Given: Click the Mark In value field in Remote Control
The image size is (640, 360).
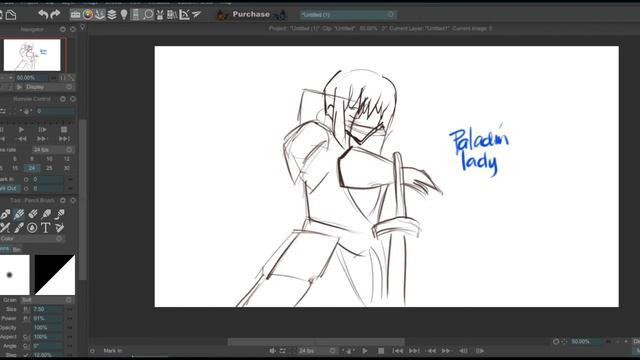Looking at the screenshot, I should (x=48, y=179).
